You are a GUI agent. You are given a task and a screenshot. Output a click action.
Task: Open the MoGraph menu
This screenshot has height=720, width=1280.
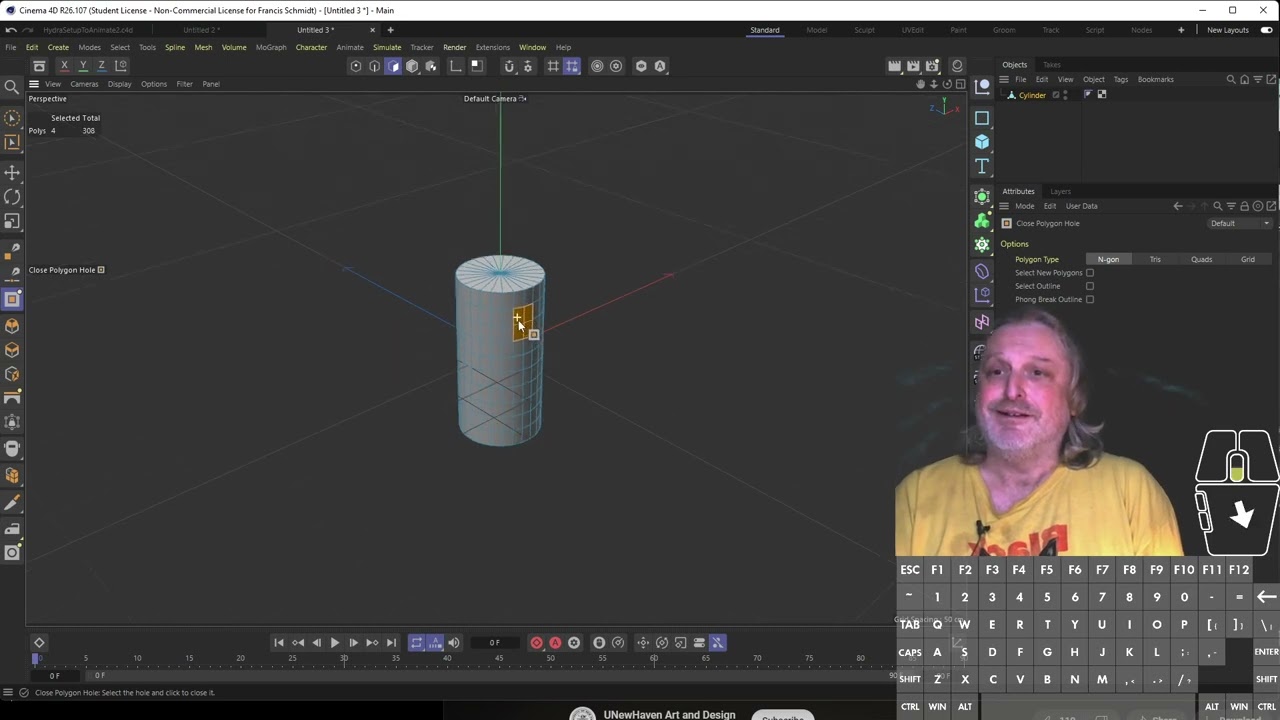point(271,47)
